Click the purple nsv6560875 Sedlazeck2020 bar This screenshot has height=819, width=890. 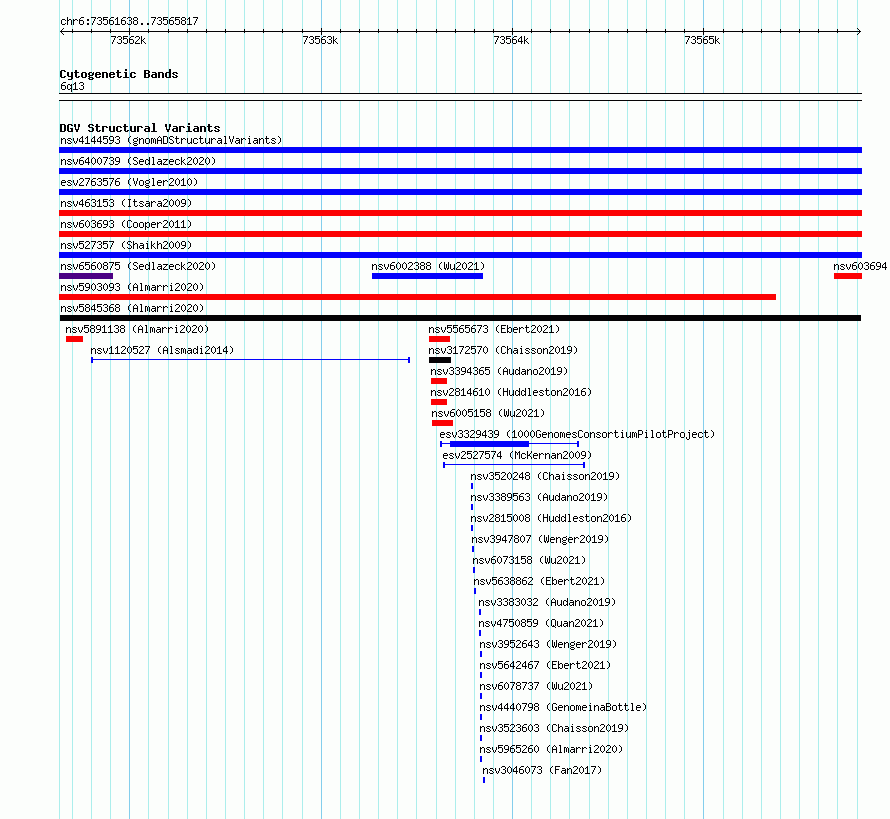86,276
